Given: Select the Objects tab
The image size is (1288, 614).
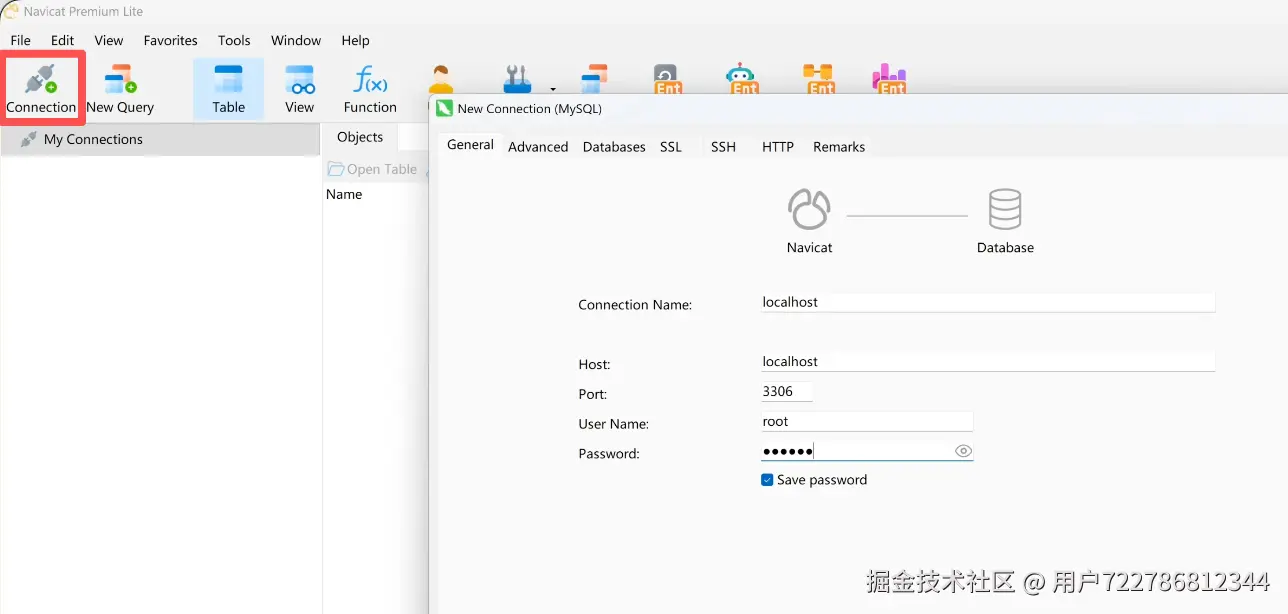Looking at the screenshot, I should [360, 137].
